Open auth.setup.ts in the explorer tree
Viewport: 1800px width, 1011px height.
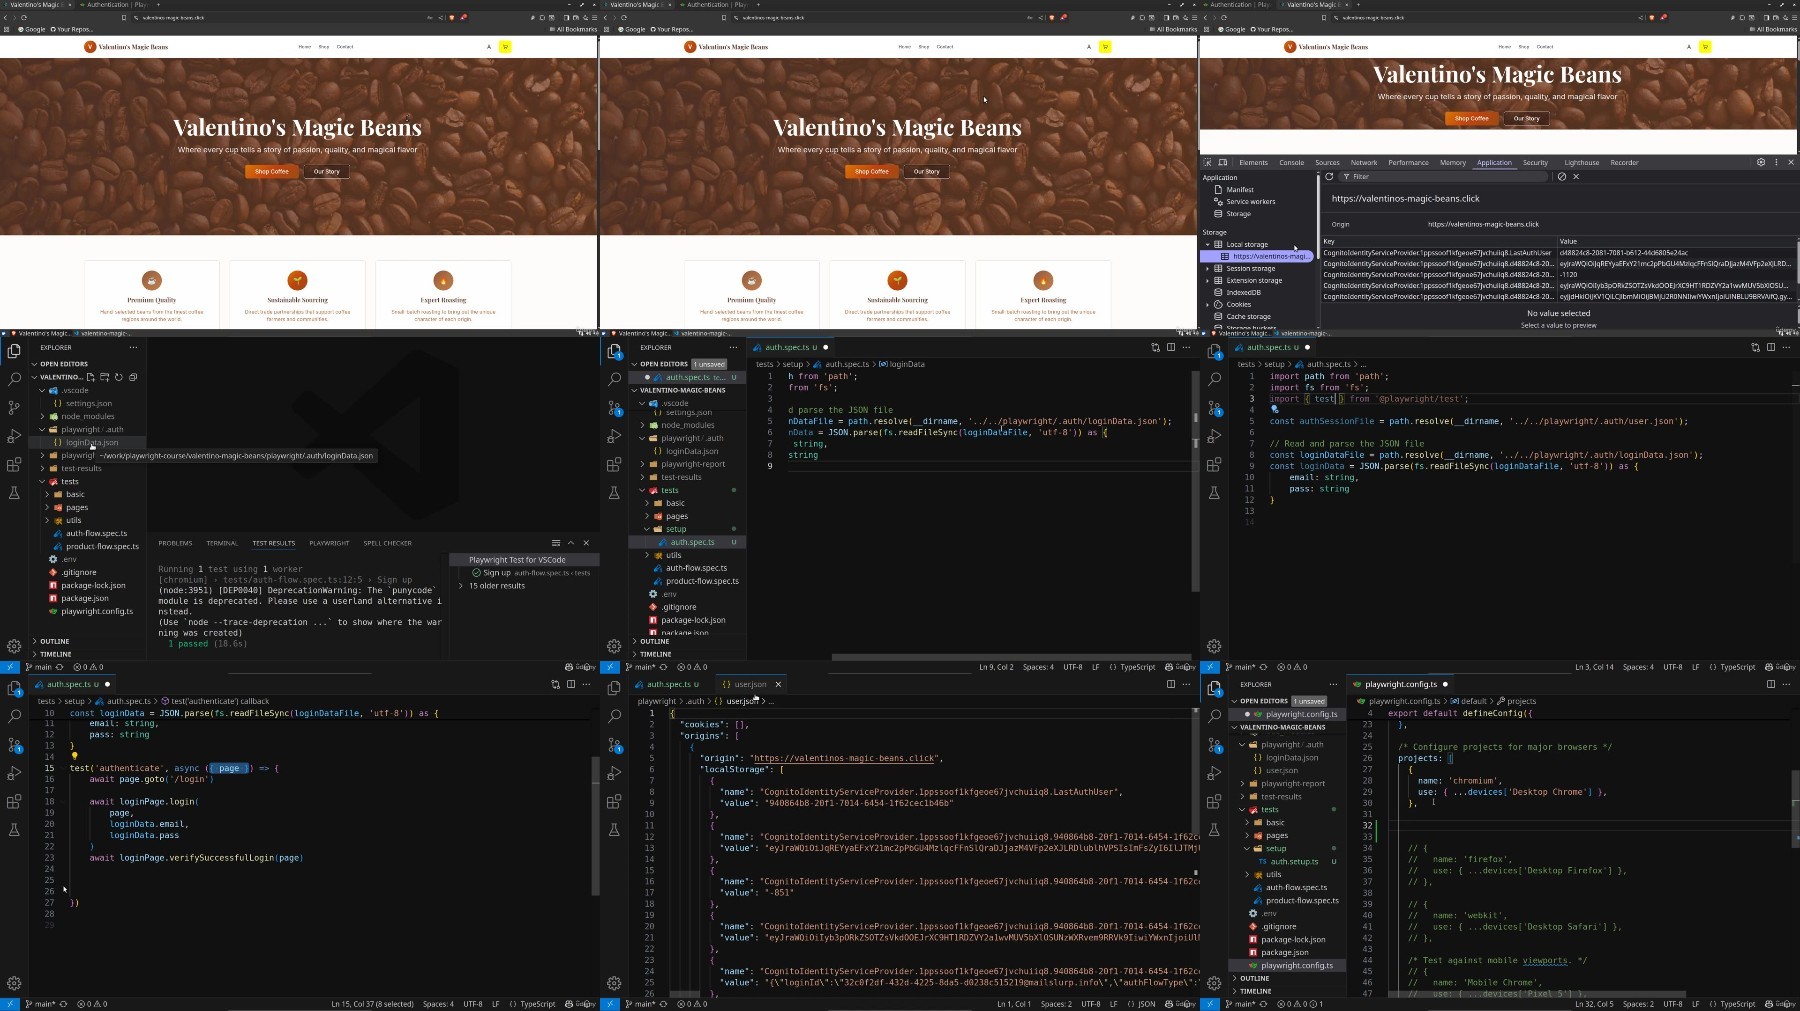(1294, 861)
